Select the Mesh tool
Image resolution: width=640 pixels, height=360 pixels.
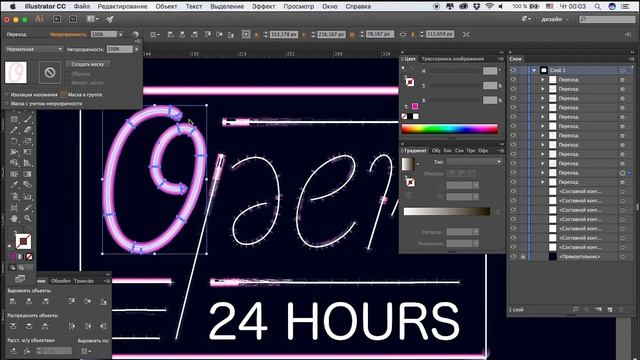(14, 174)
